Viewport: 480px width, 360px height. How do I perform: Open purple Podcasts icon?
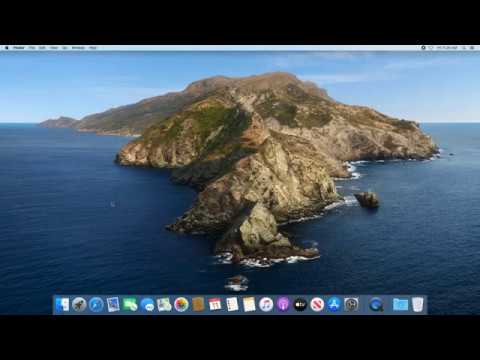coord(283,305)
